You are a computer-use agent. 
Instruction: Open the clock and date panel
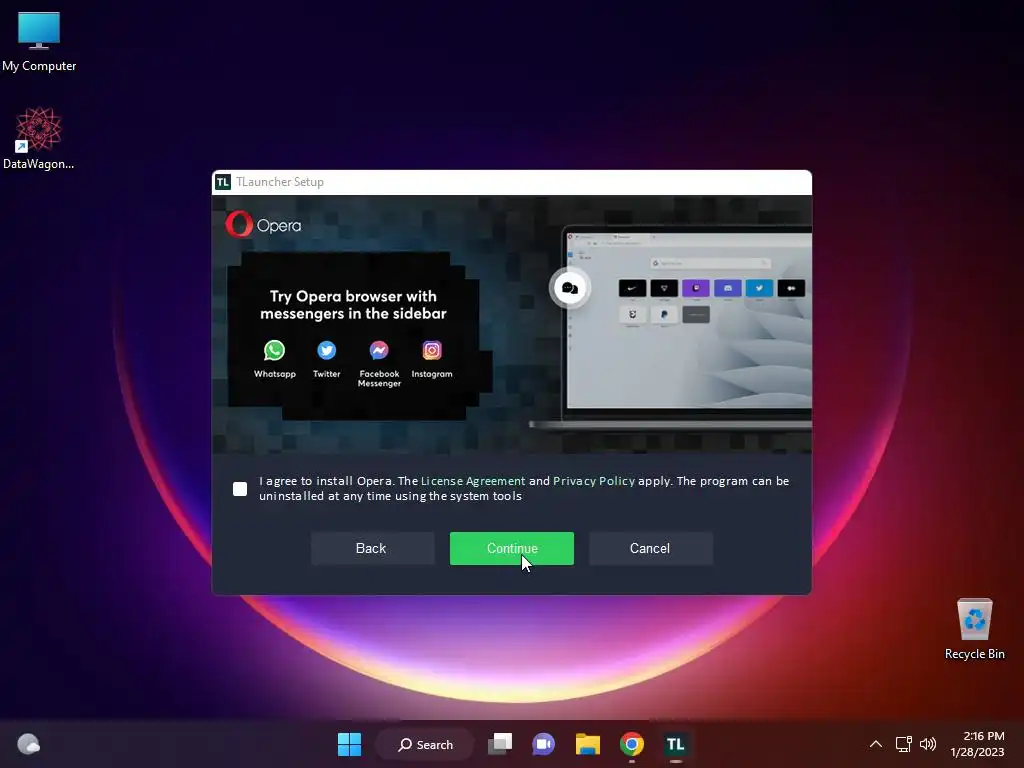point(978,744)
